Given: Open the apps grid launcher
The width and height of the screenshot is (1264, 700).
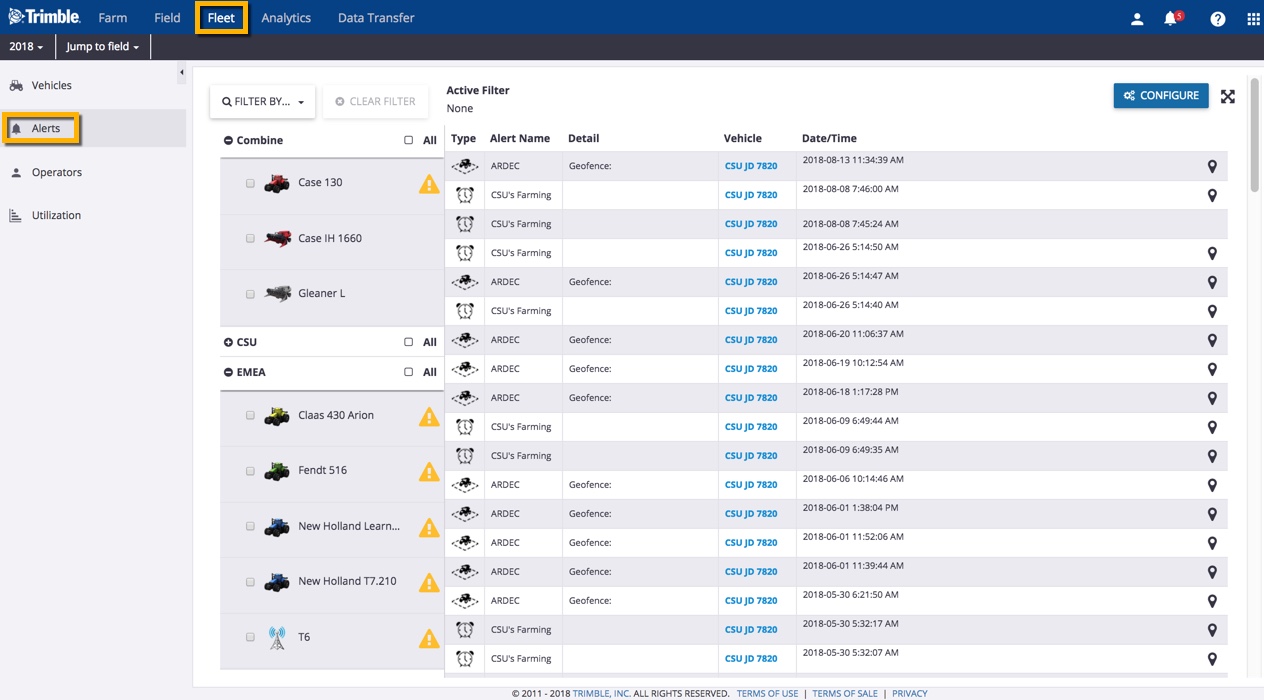Looking at the screenshot, I should click(1253, 18).
